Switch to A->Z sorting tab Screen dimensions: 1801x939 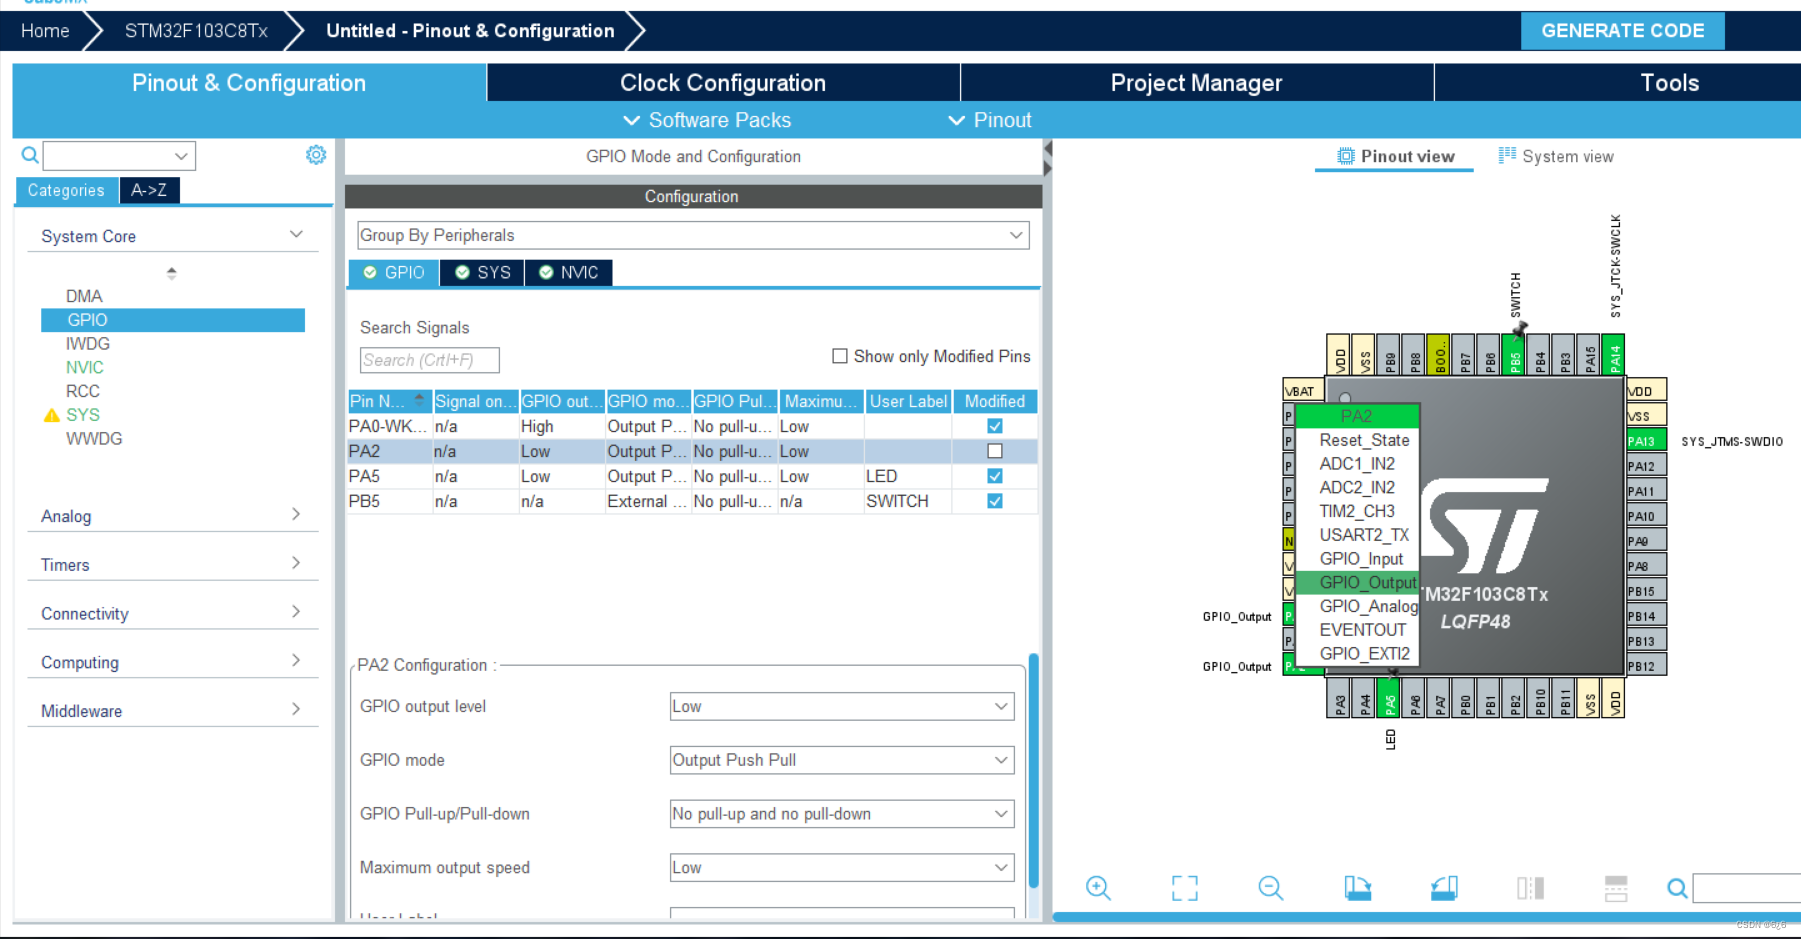149,190
